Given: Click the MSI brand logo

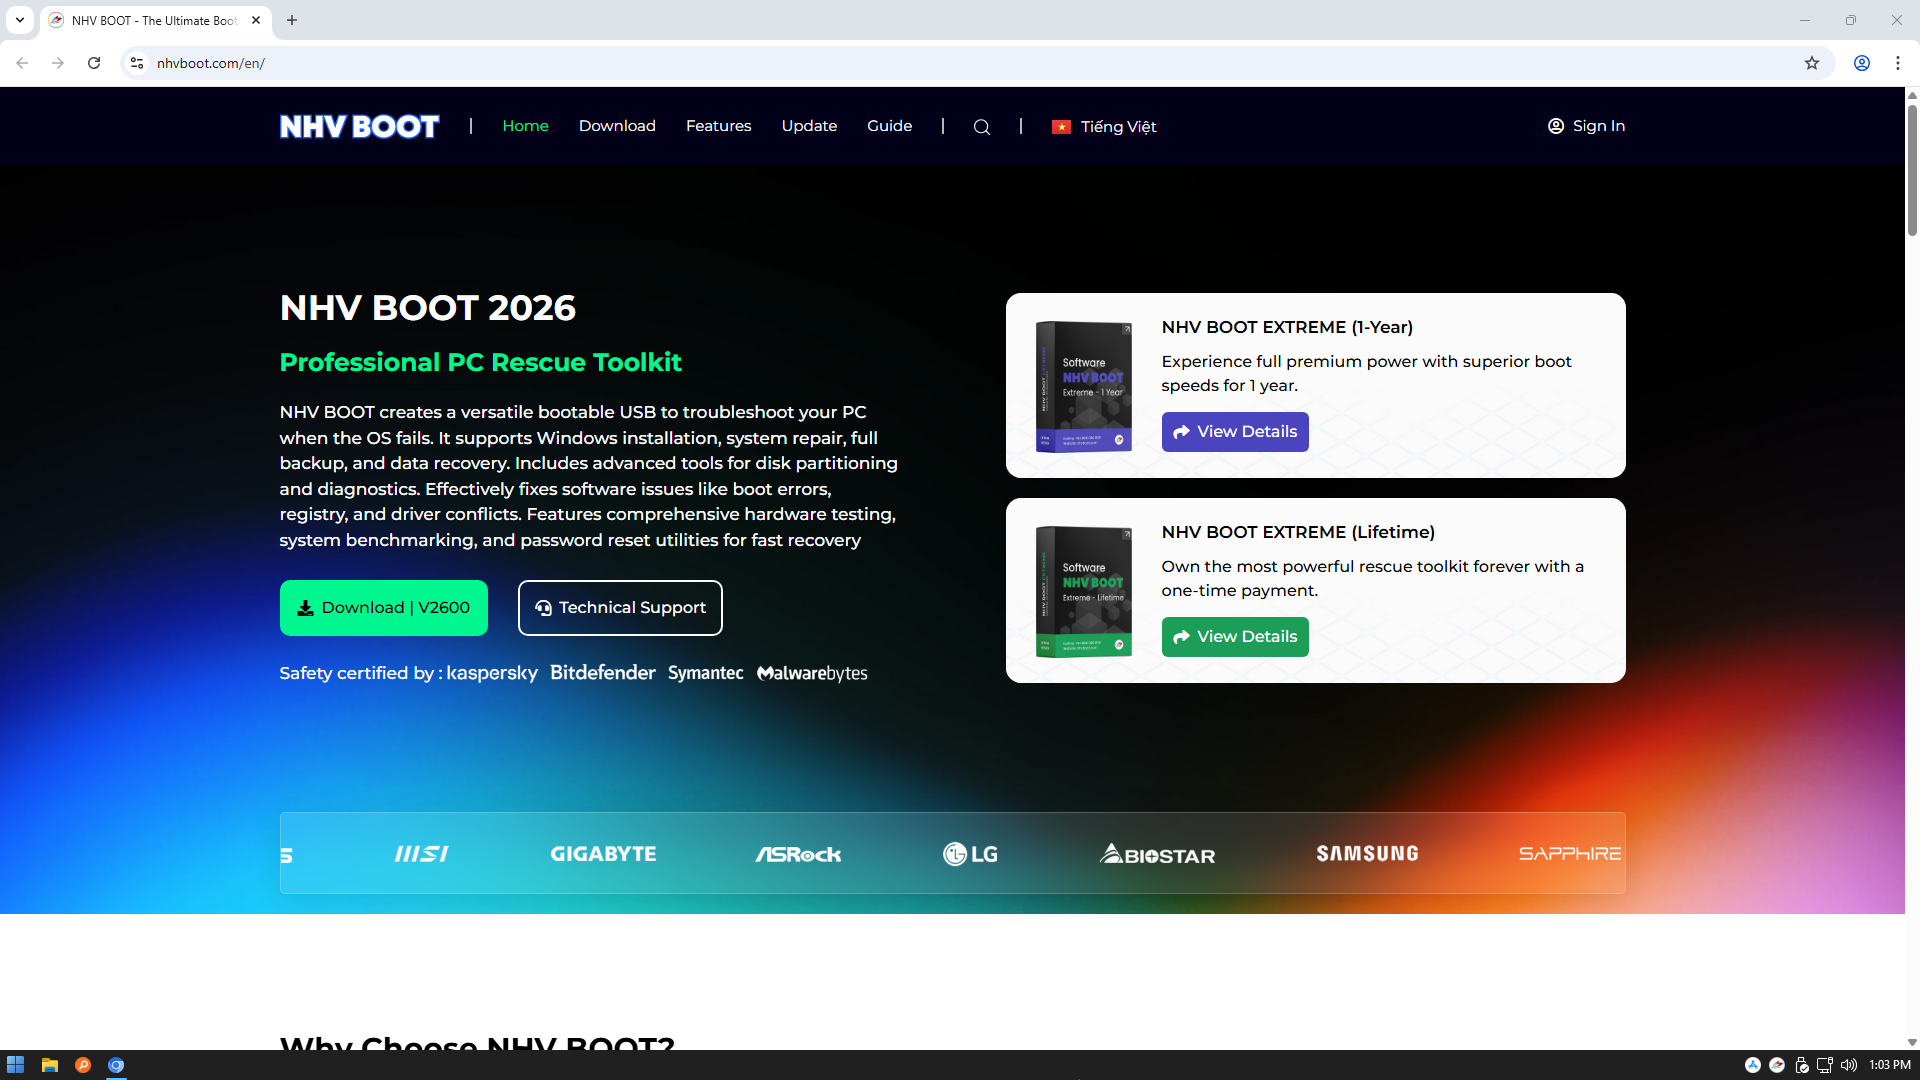Looking at the screenshot, I should [x=421, y=854].
